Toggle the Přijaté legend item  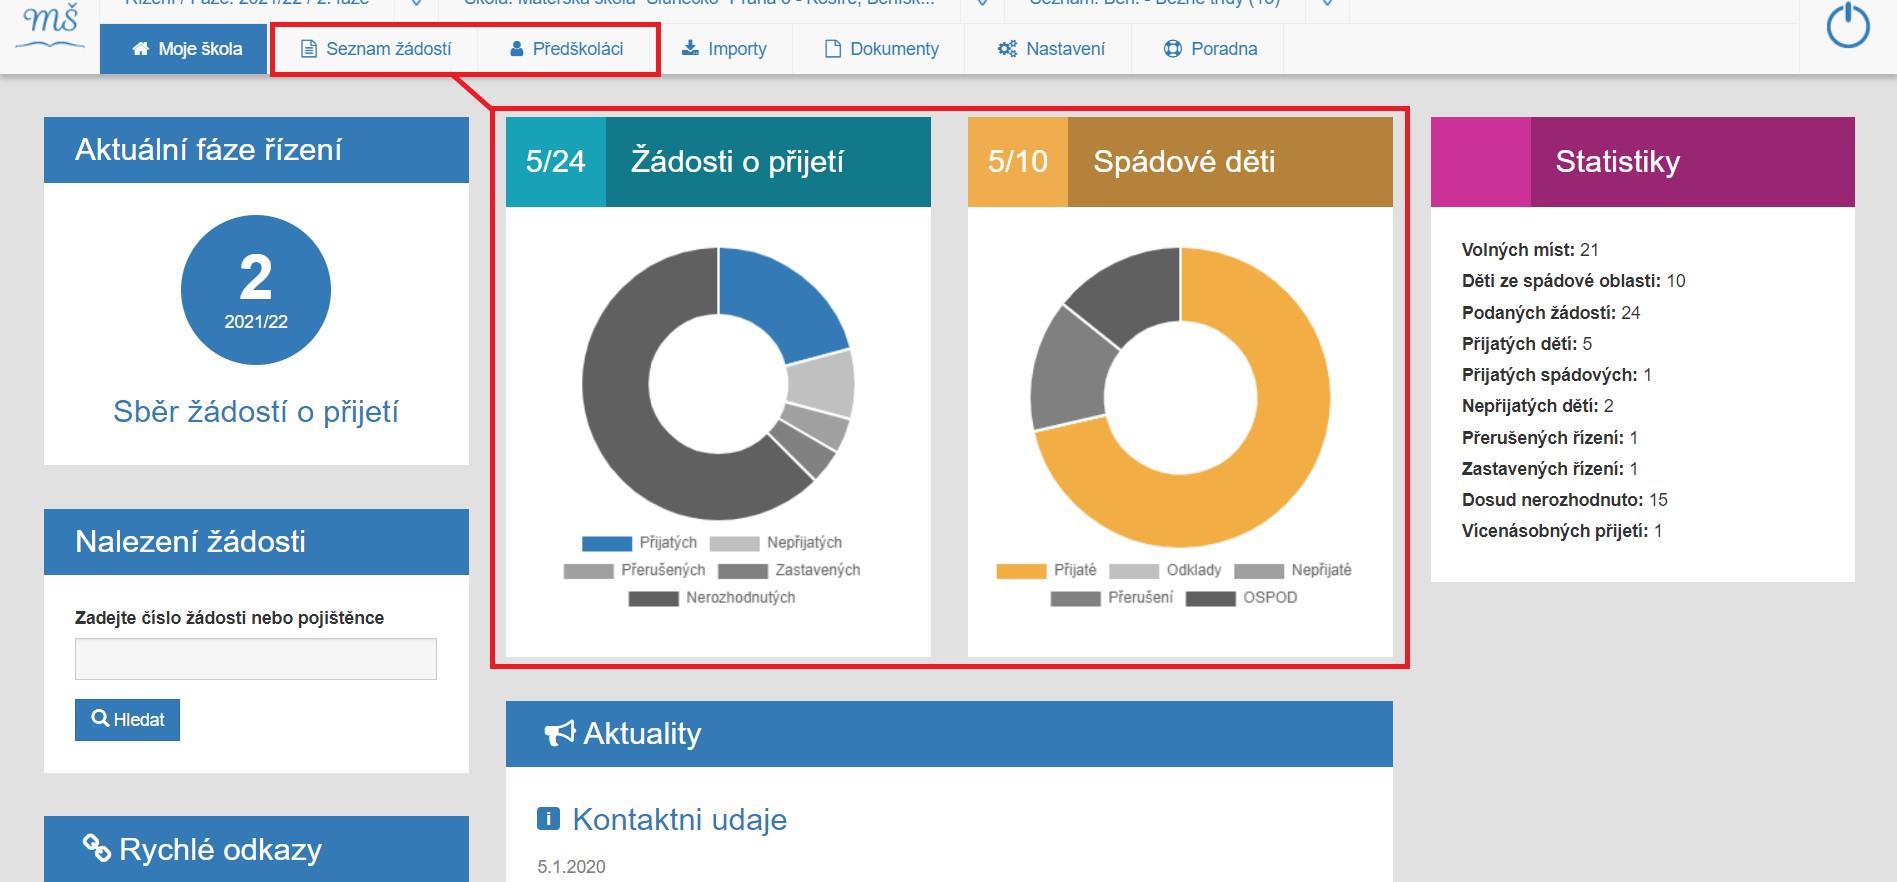[1046, 570]
